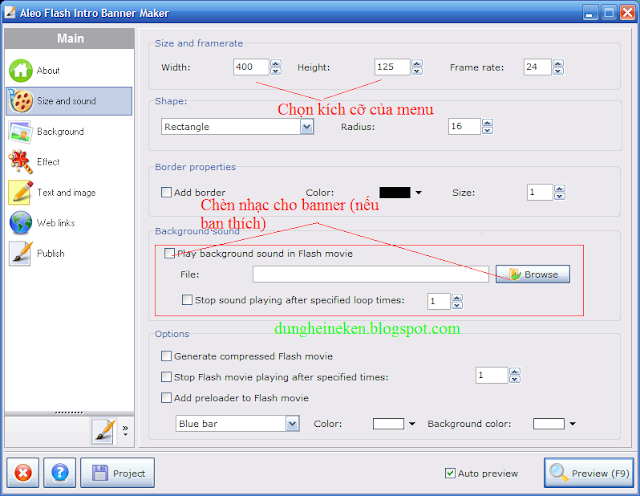Screen dimensions: 640x496
Task: Tick Stop Flash movie playing after specified times
Action: click(166, 377)
